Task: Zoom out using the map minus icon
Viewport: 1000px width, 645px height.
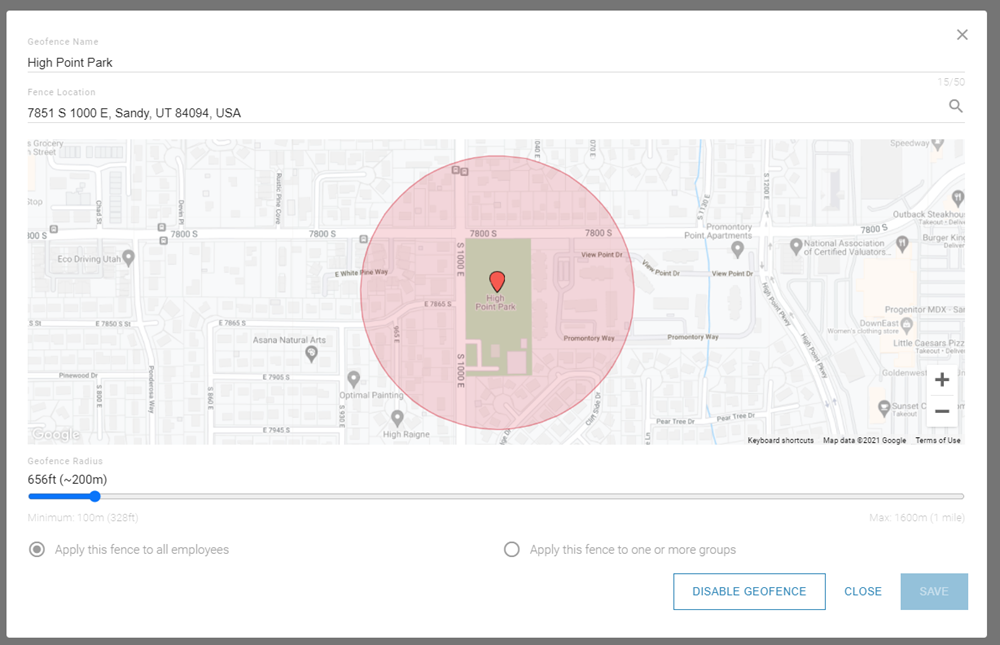Action: point(941,411)
